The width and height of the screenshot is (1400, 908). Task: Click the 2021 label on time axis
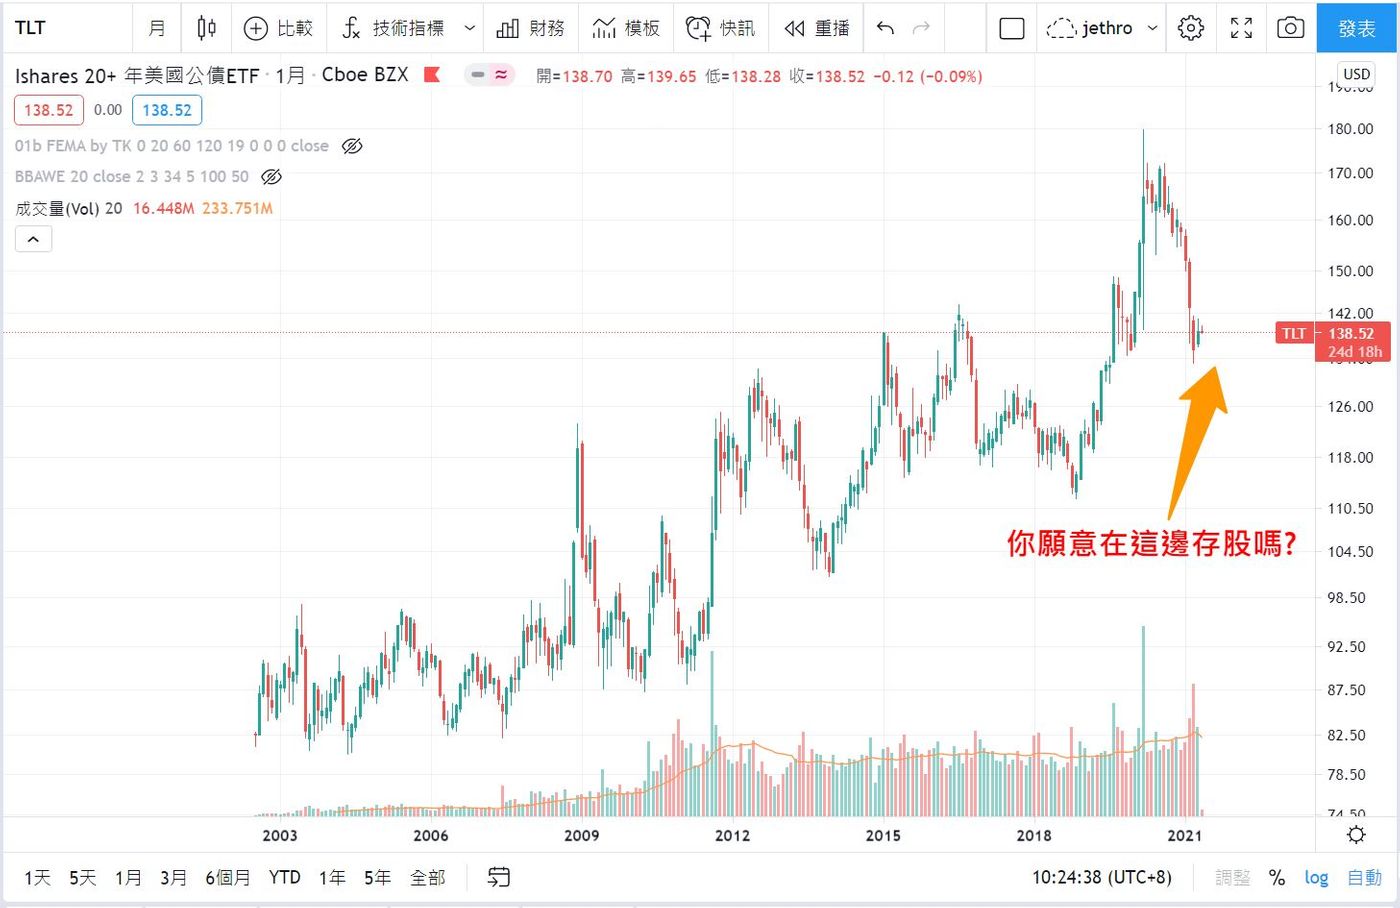(x=1185, y=835)
